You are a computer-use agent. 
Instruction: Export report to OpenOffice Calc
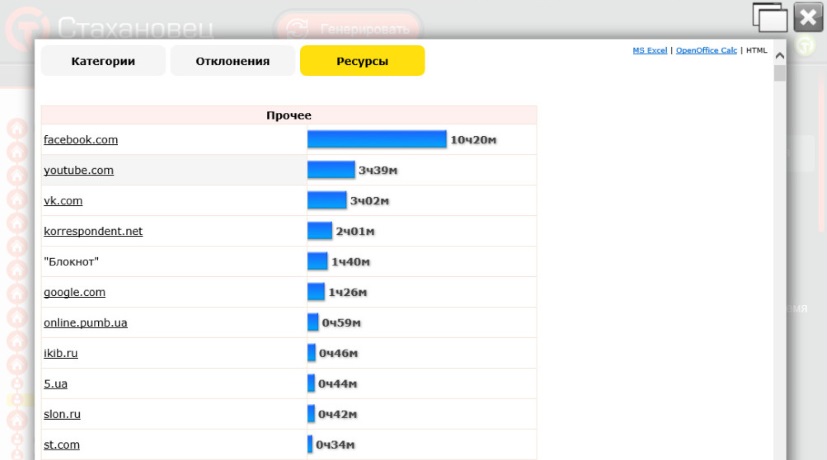[706, 50]
